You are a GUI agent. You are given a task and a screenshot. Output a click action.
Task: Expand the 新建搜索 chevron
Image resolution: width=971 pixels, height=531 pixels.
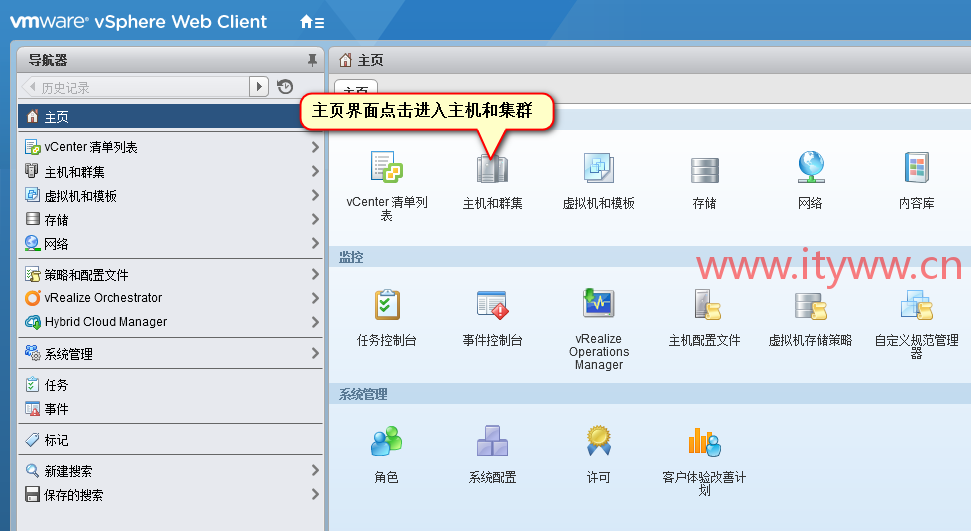[x=315, y=470]
